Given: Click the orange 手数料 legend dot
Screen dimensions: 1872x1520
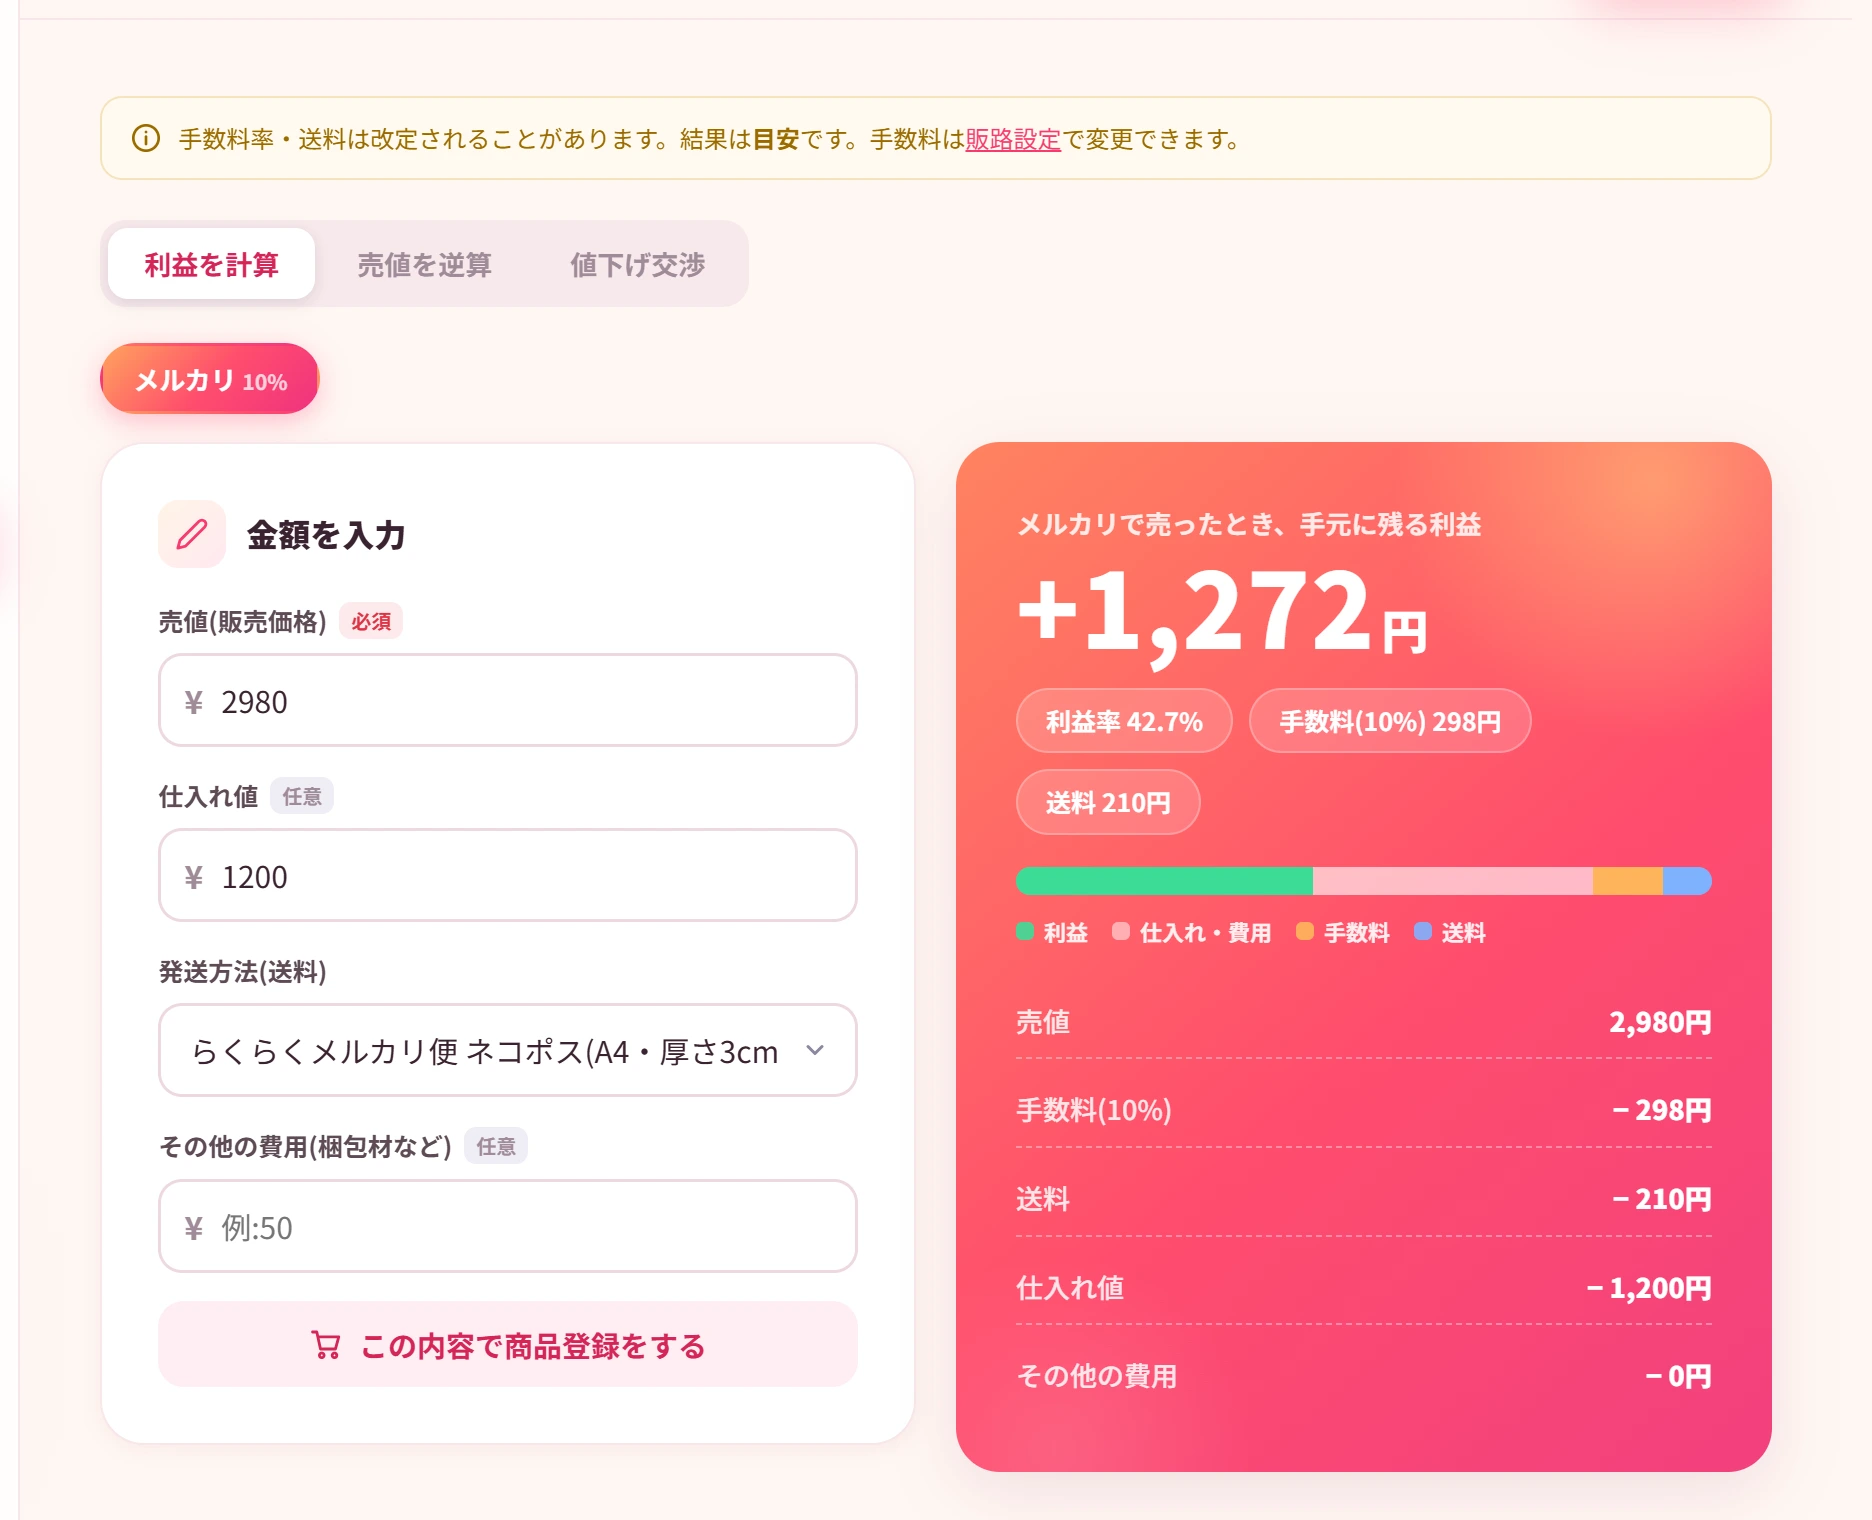Looking at the screenshot, I should tap(1305, 931).
